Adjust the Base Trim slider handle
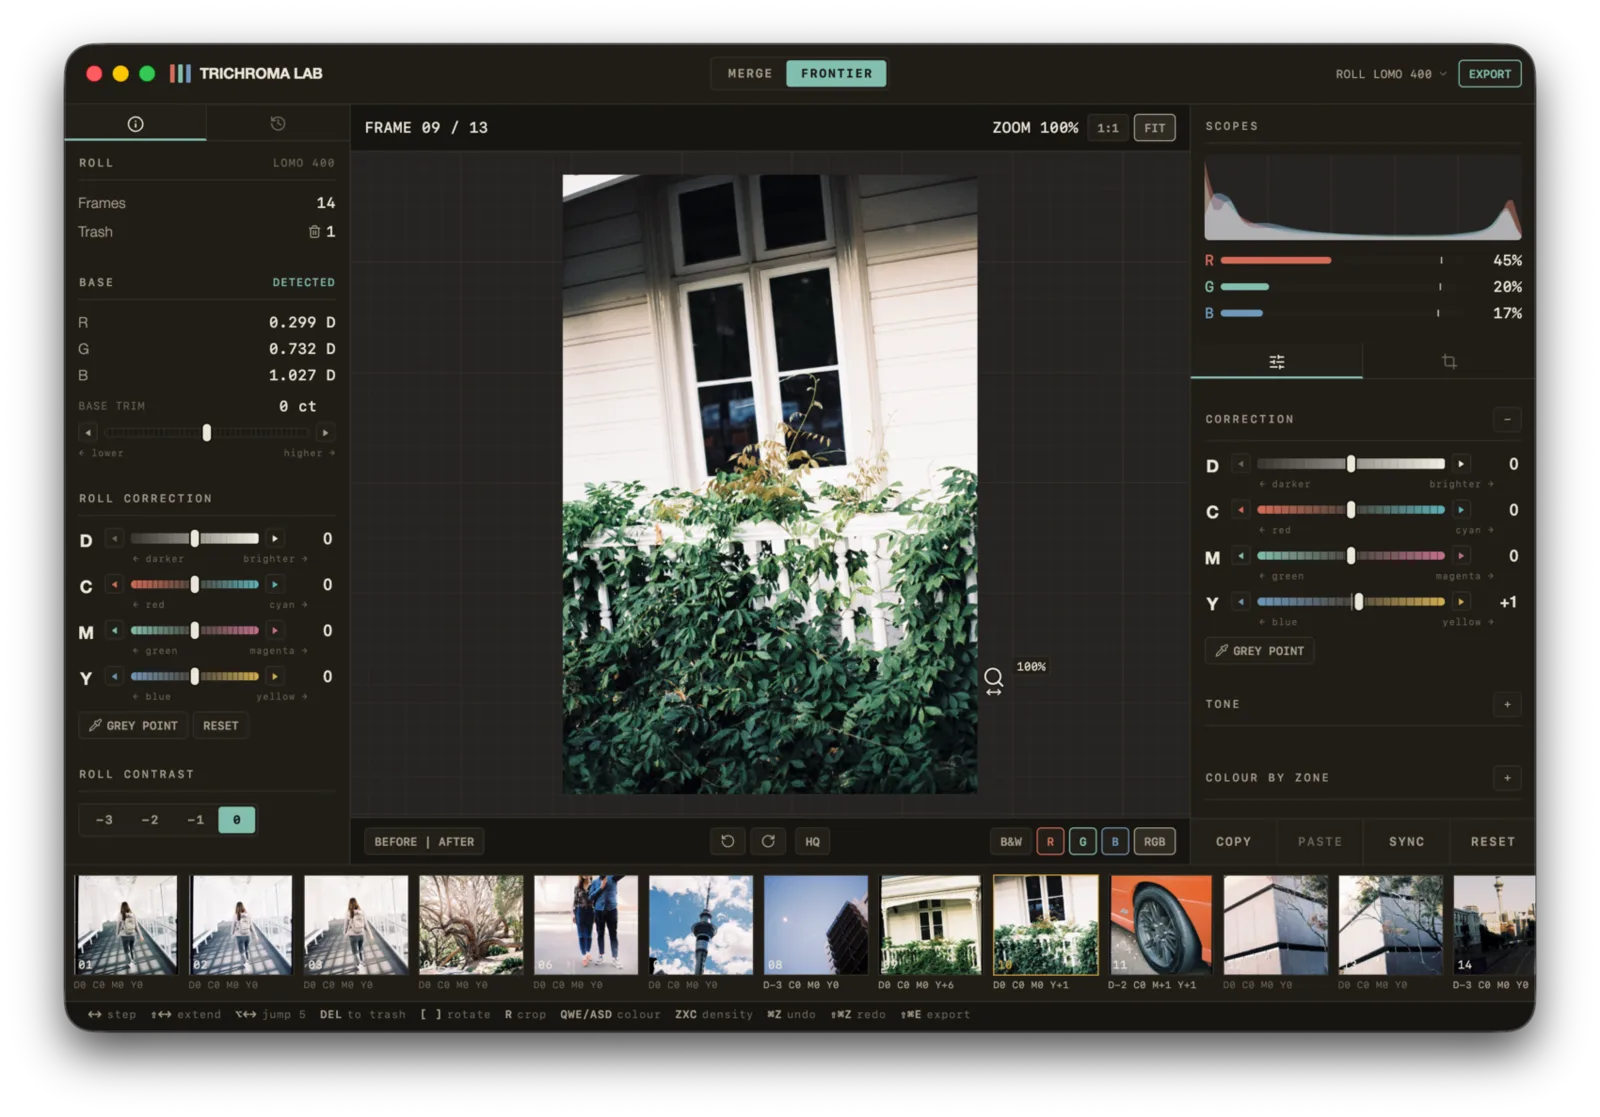The image size is (1600, 1117). (x=207, y=433)
